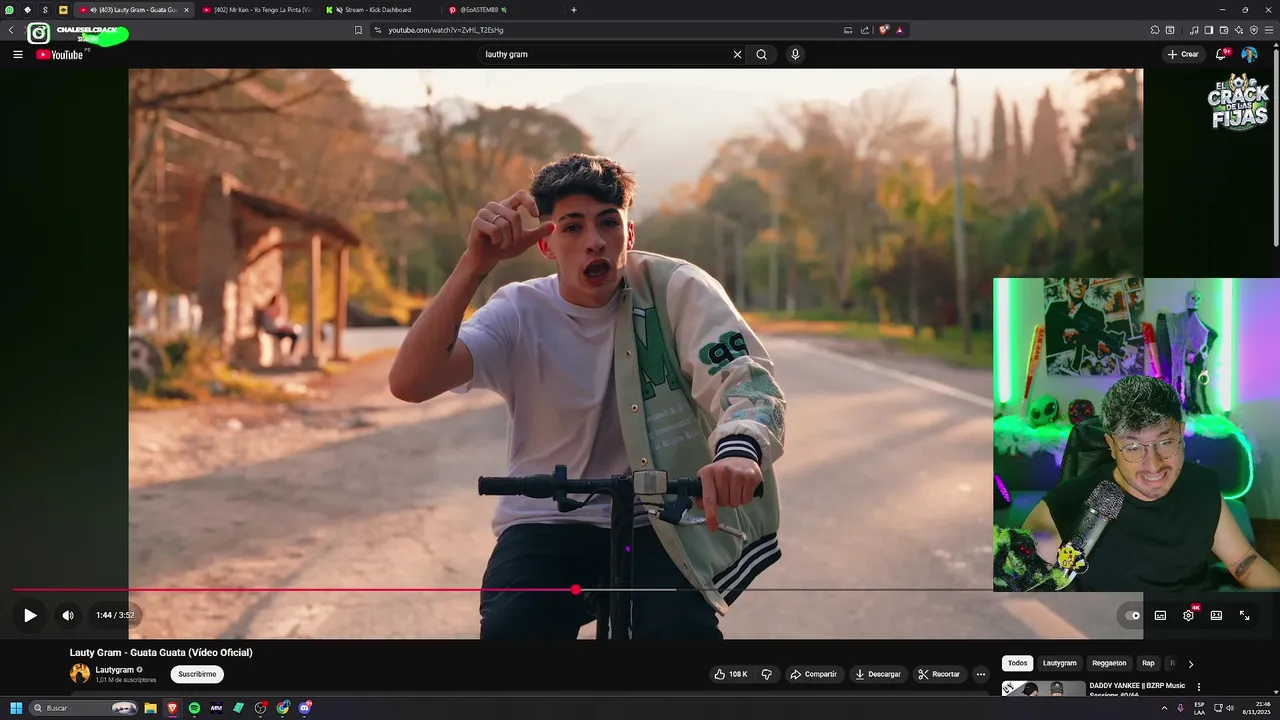
Task: Bookmark this page in the address bar
Action: [358, 30]
